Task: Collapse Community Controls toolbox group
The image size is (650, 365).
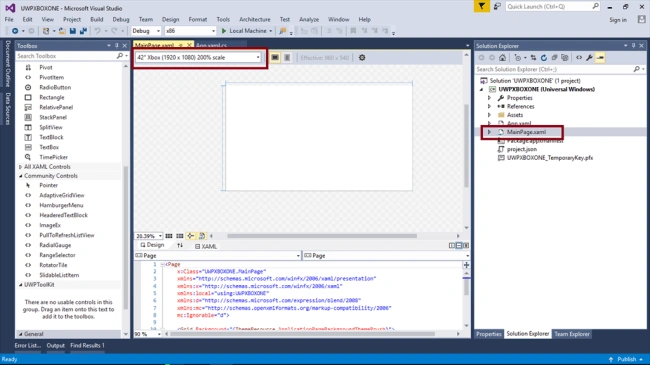Action: [x=20, y=176]
